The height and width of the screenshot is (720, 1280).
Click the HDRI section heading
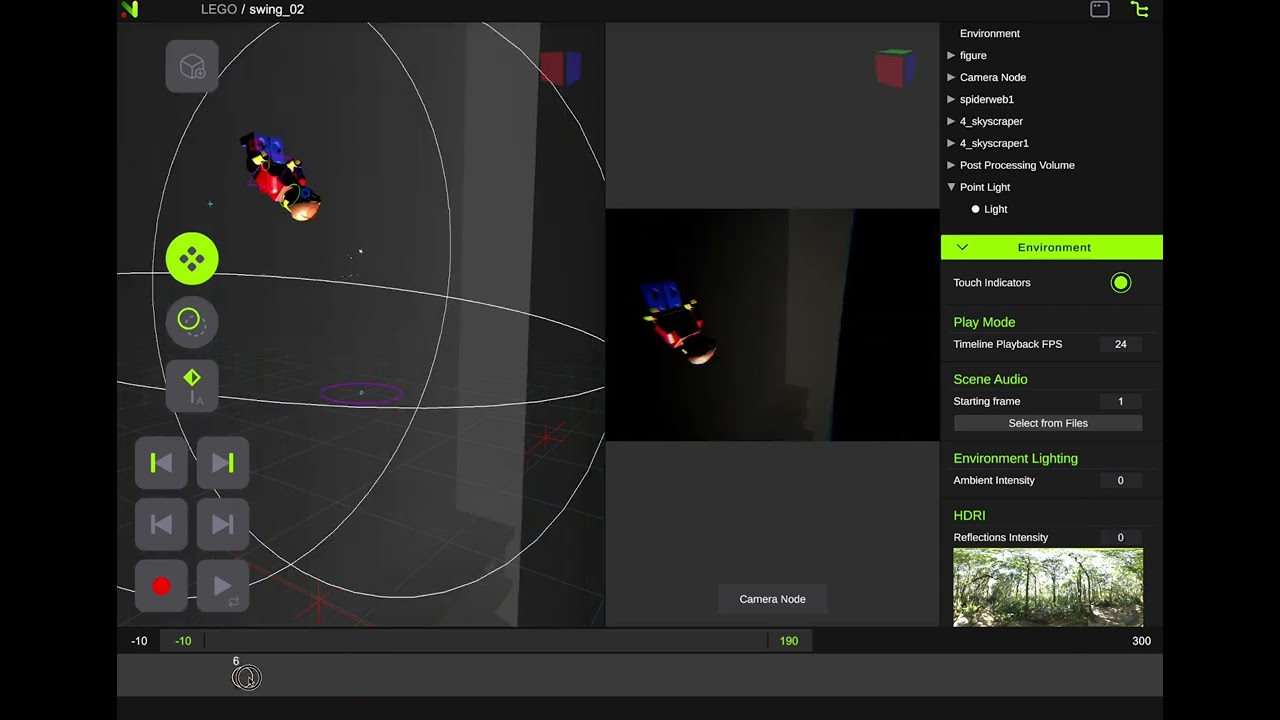(969, 515)
